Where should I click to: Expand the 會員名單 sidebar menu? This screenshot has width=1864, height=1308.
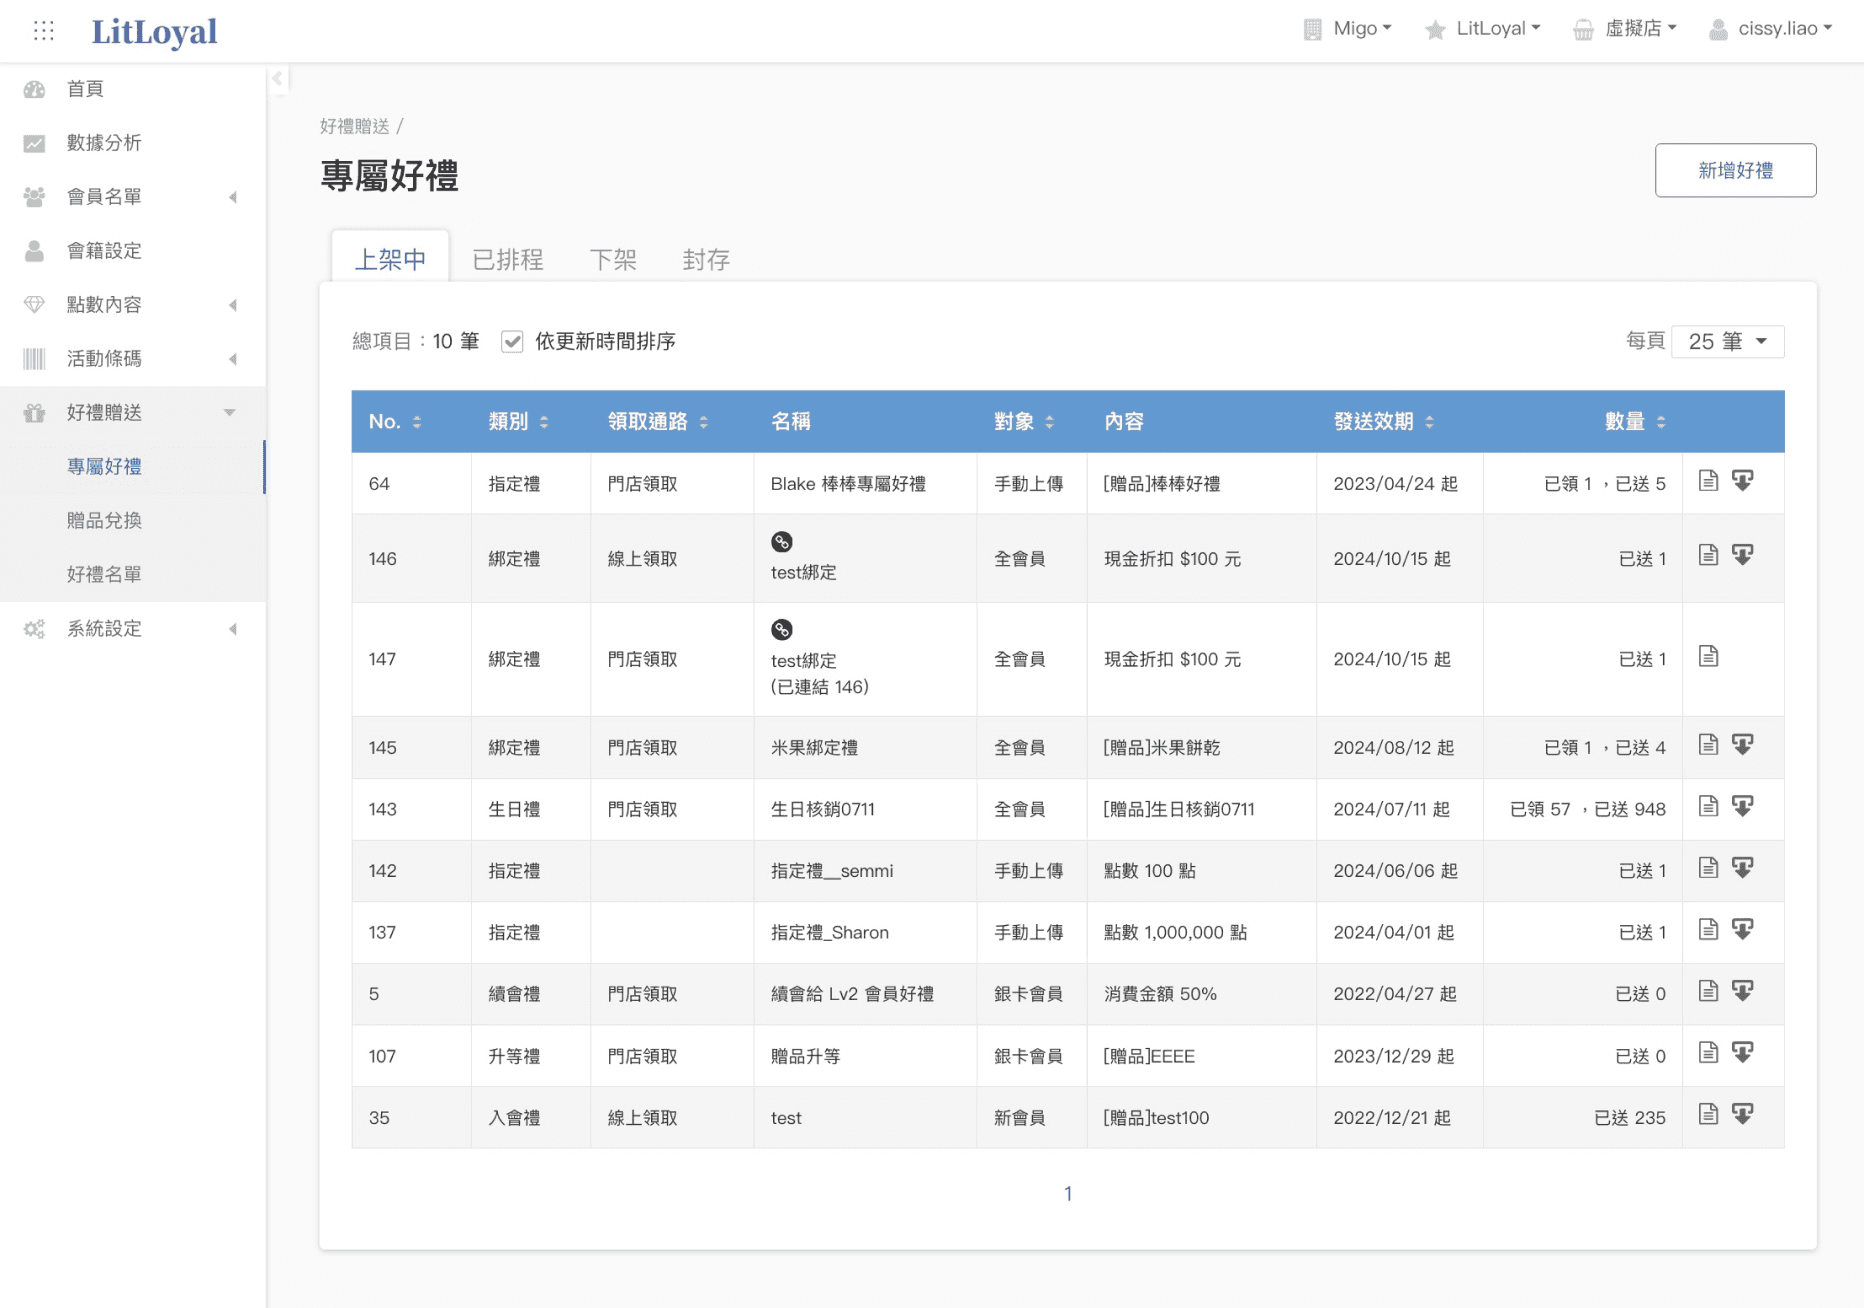pos(133,197)
